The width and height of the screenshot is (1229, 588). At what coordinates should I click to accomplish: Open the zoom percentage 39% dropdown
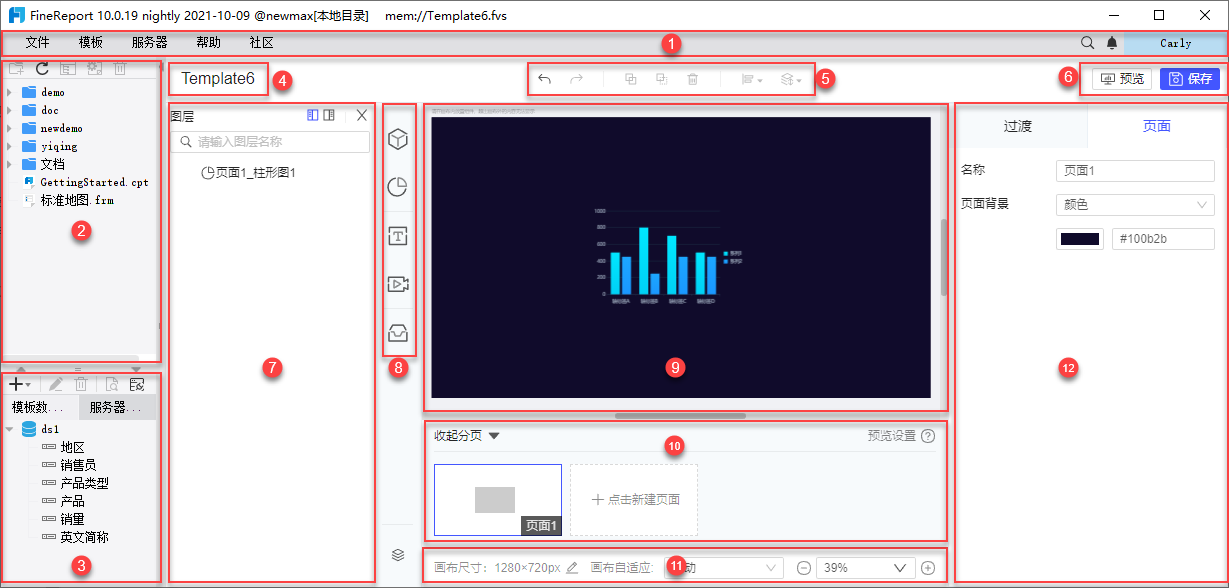(866, 567)
